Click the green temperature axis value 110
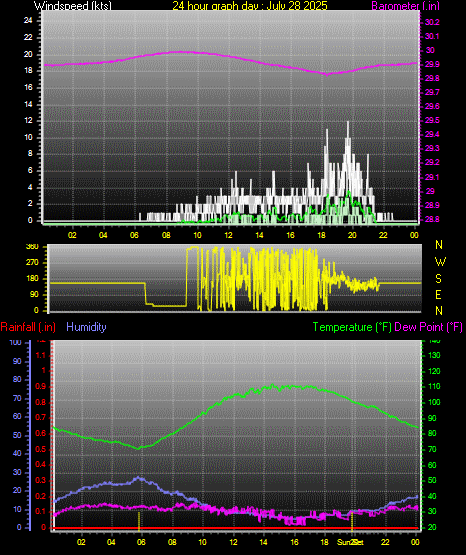The height and width of the screenshot is (555, 466). coord(434,386)
